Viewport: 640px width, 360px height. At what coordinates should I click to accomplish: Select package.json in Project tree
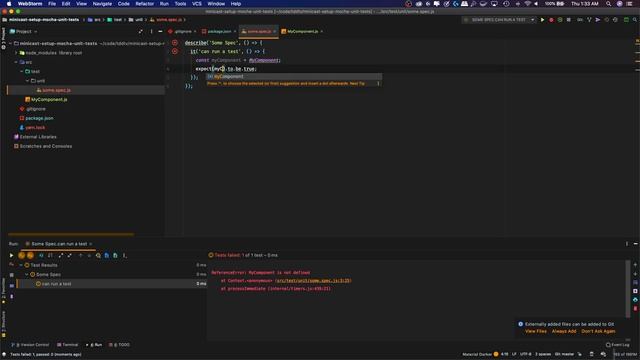coord(37,118)
